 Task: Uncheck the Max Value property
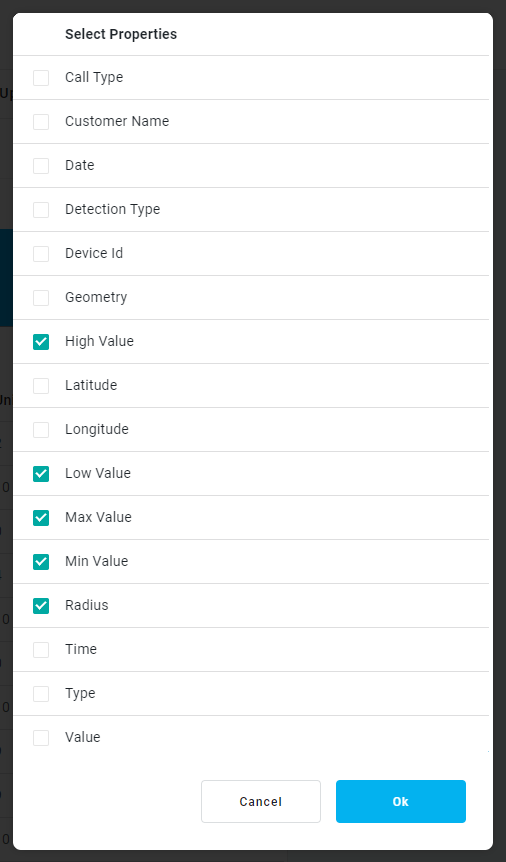[x=41, y=518]
